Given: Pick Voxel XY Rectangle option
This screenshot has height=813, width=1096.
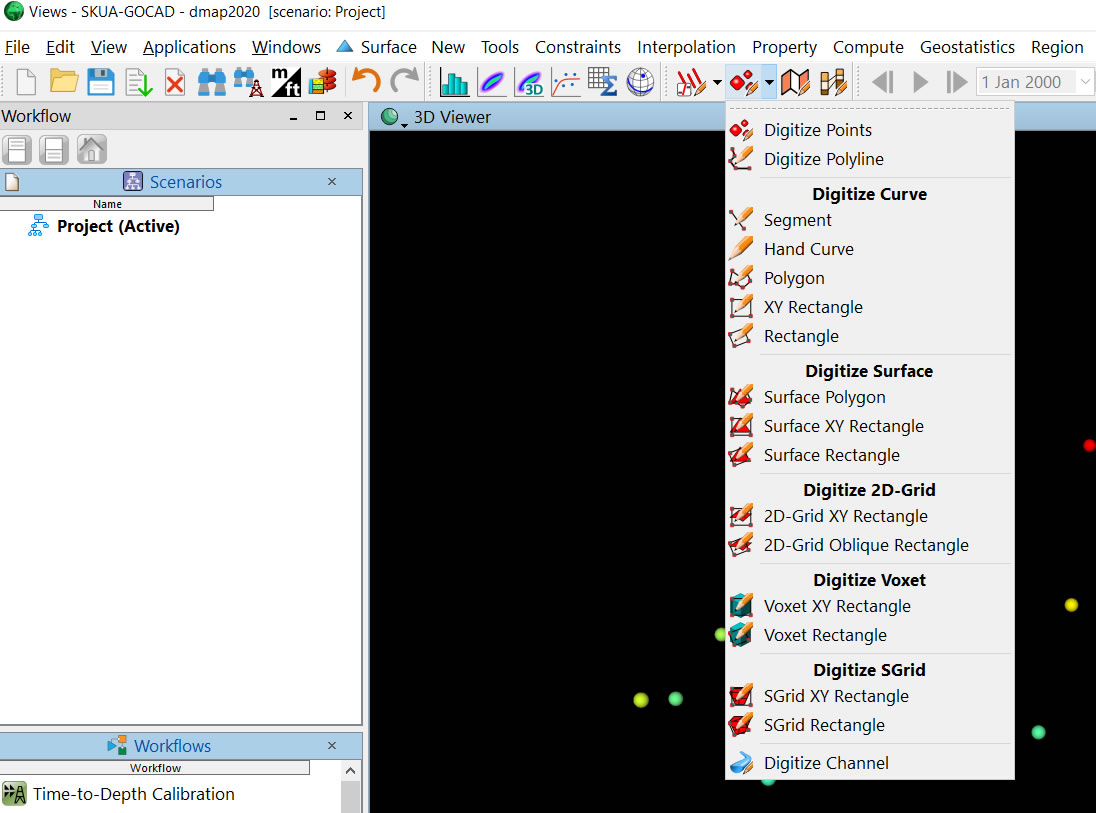Looking at the screenshot, I should (x=836, y=606).
